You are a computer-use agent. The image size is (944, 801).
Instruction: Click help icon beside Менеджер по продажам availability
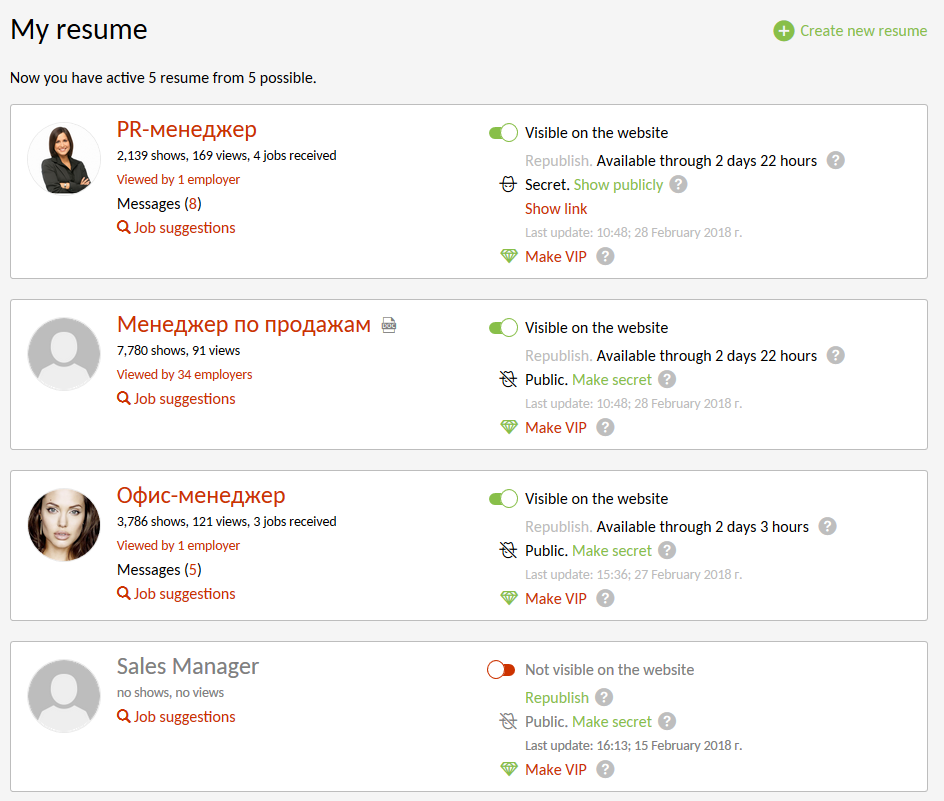836,355
